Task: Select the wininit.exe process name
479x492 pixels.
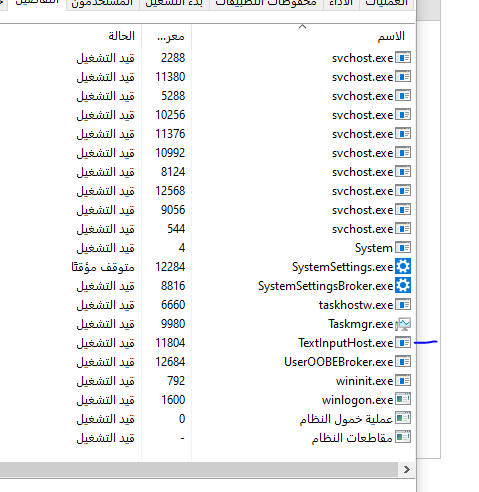Action: 364,381
